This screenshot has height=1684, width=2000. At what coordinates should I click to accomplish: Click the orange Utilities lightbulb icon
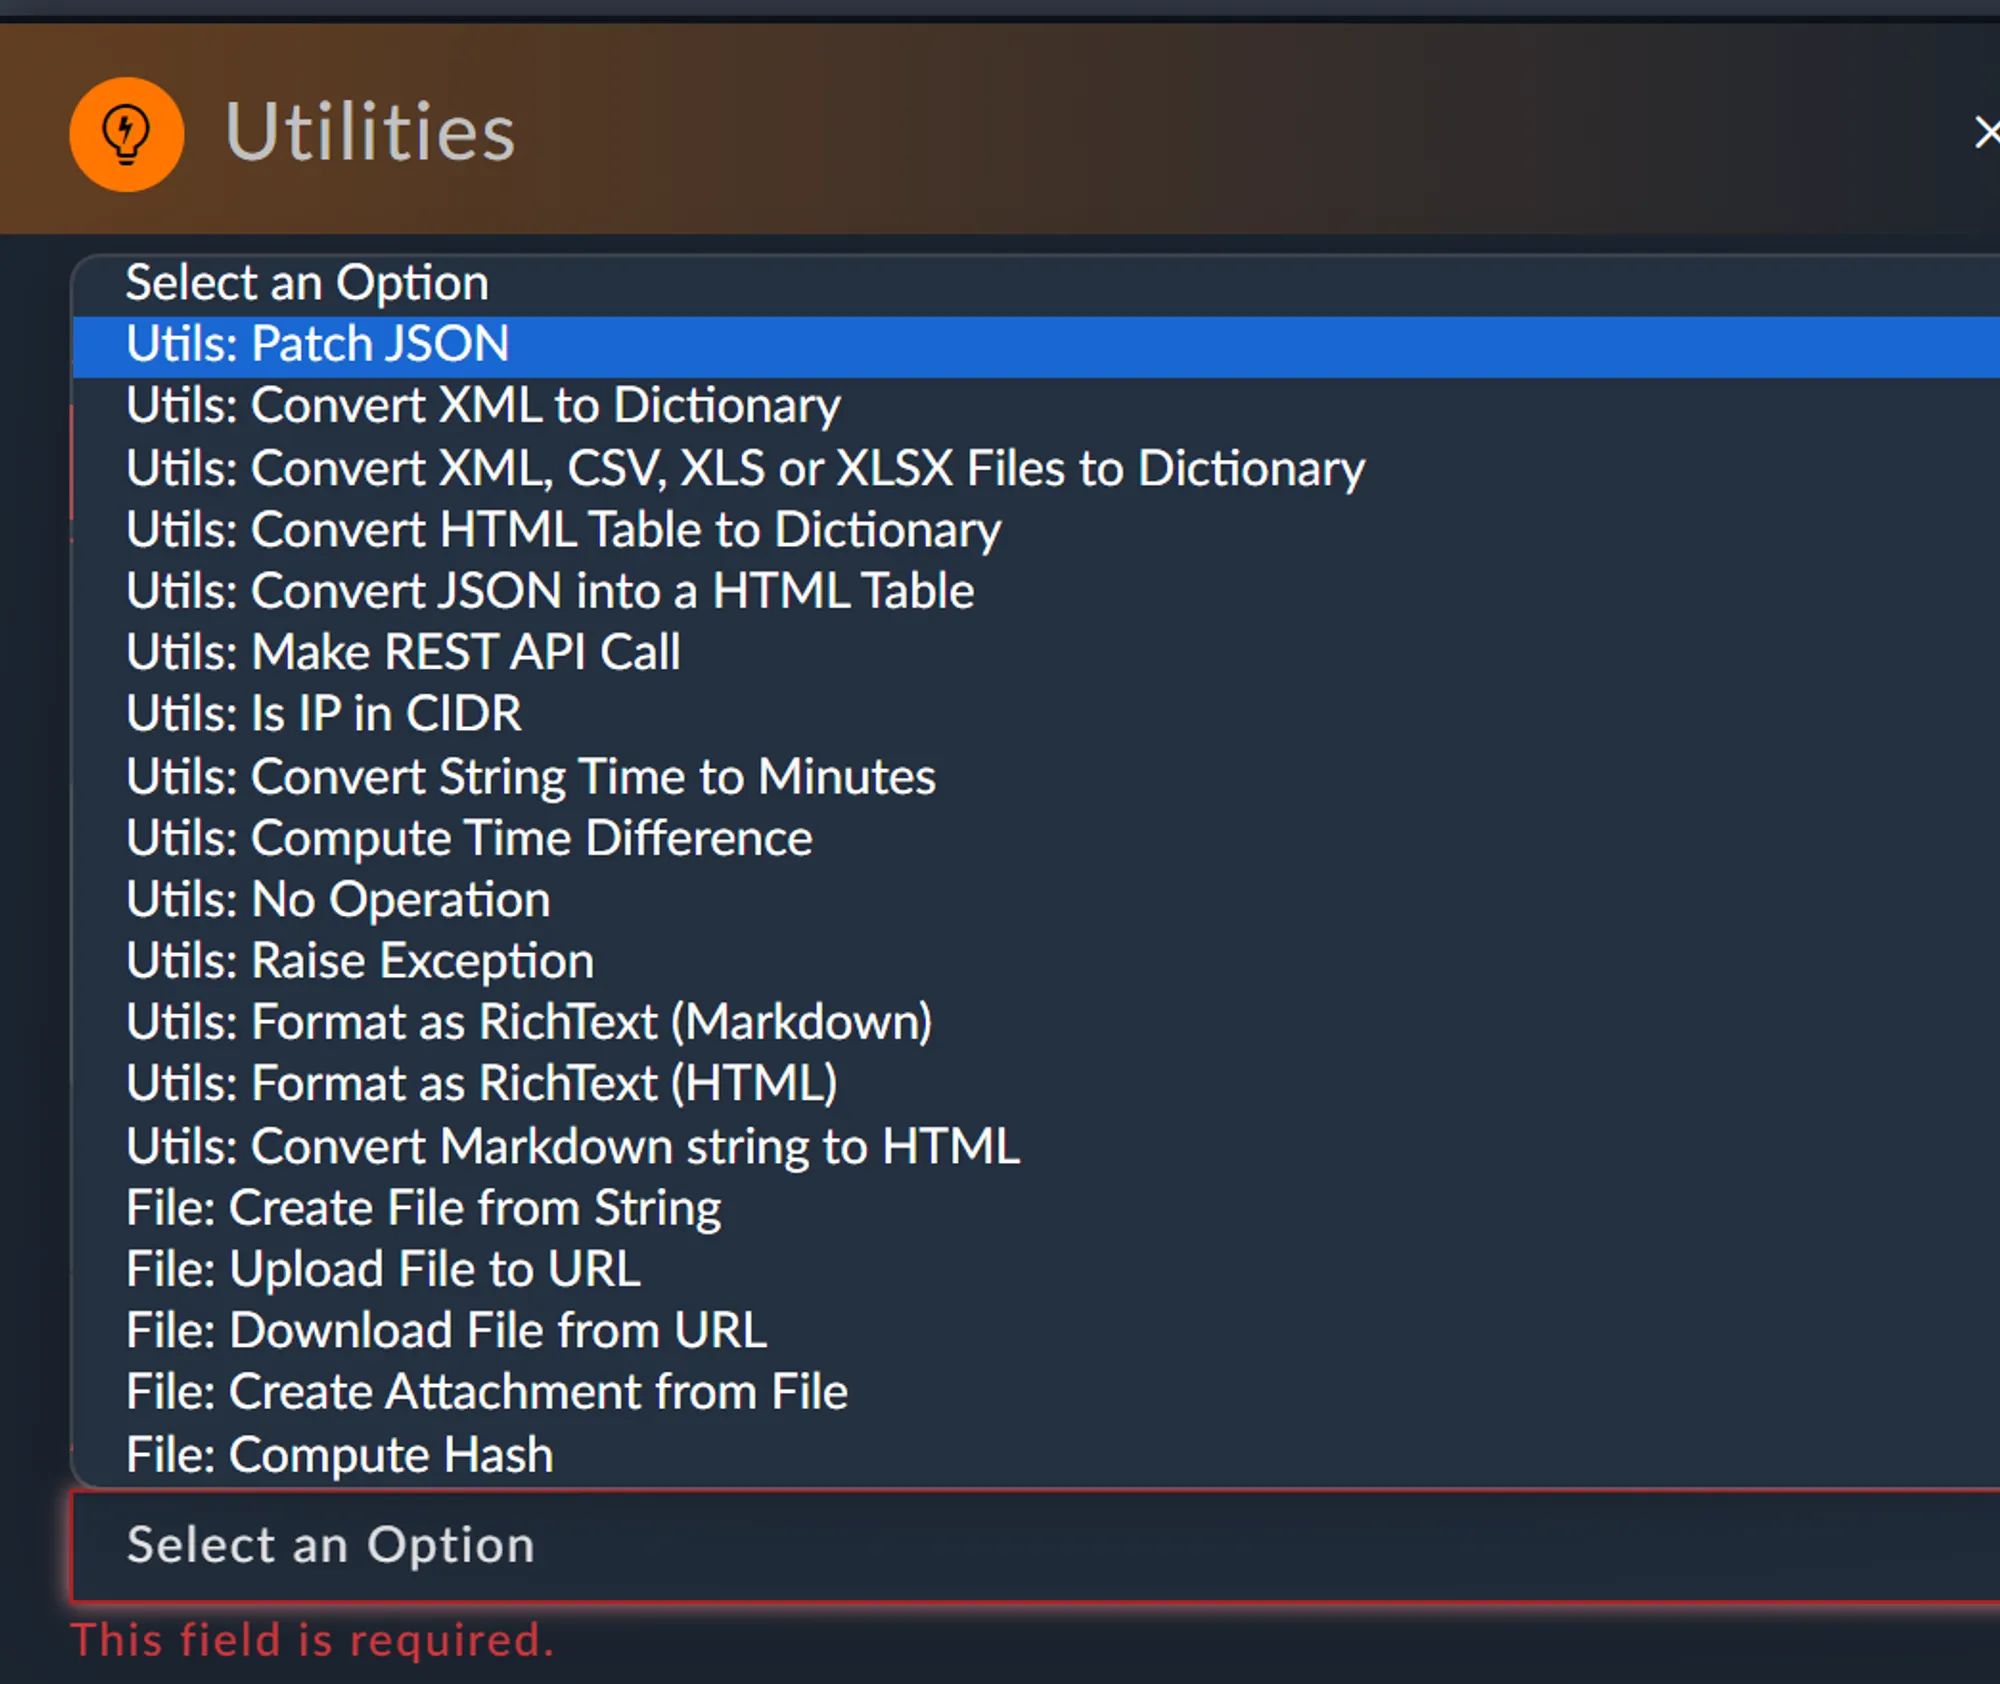[x=126, y=134]
